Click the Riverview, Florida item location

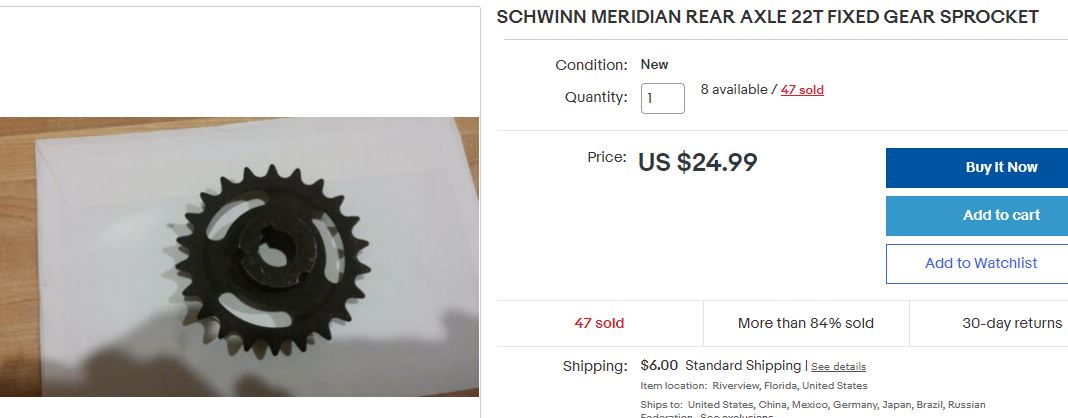point(789,386)
